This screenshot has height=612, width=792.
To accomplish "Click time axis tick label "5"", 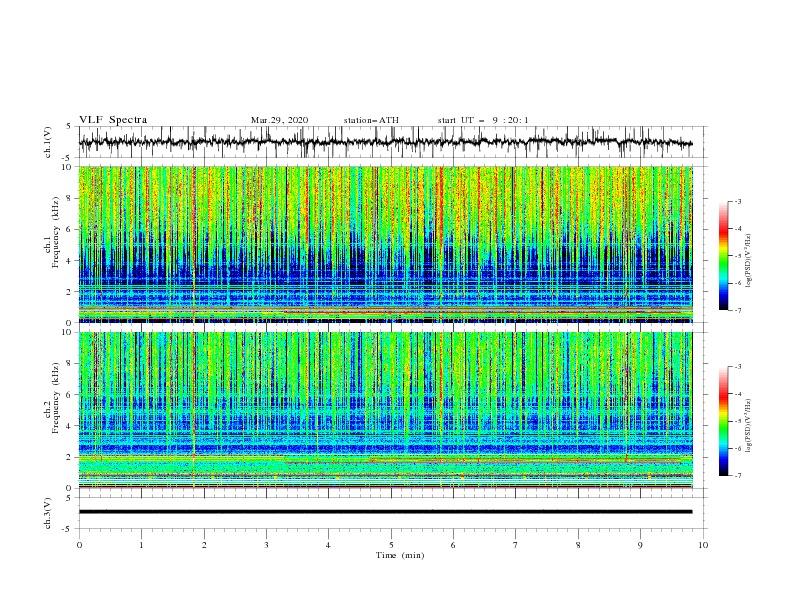I will [391, 545].
